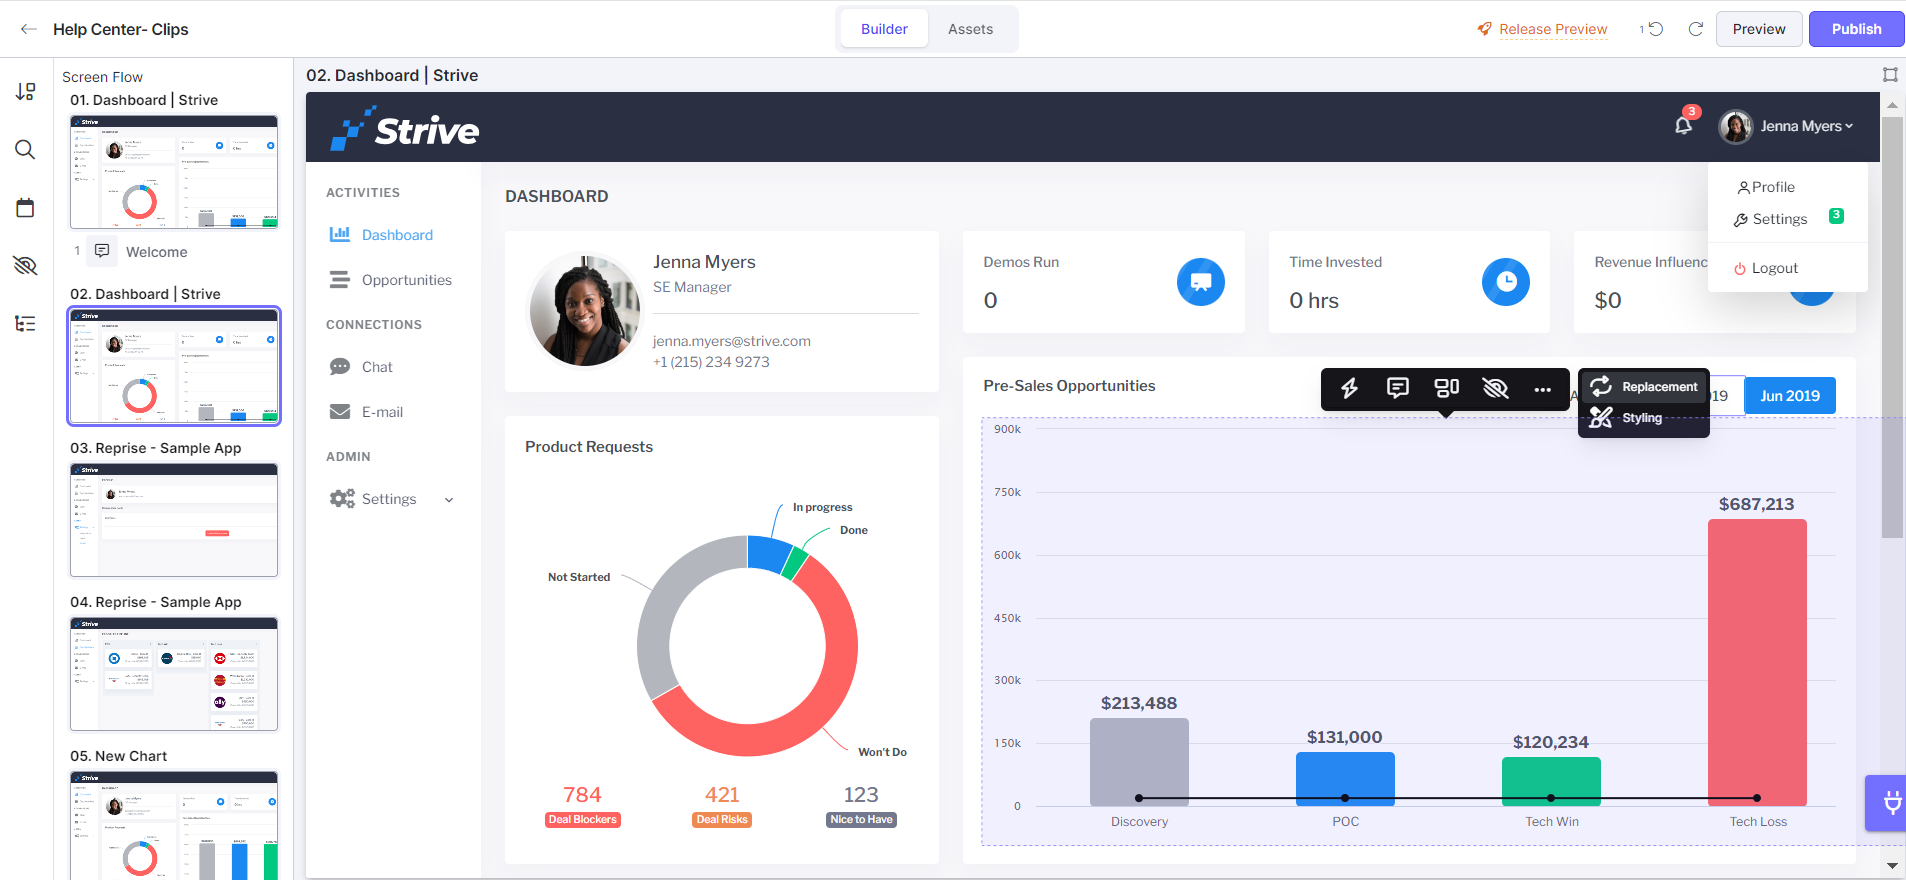This screenshot has height=880, width=1906.
Task: Choose Replacement in the popup menu
Action: click(x=1644, y=387)
